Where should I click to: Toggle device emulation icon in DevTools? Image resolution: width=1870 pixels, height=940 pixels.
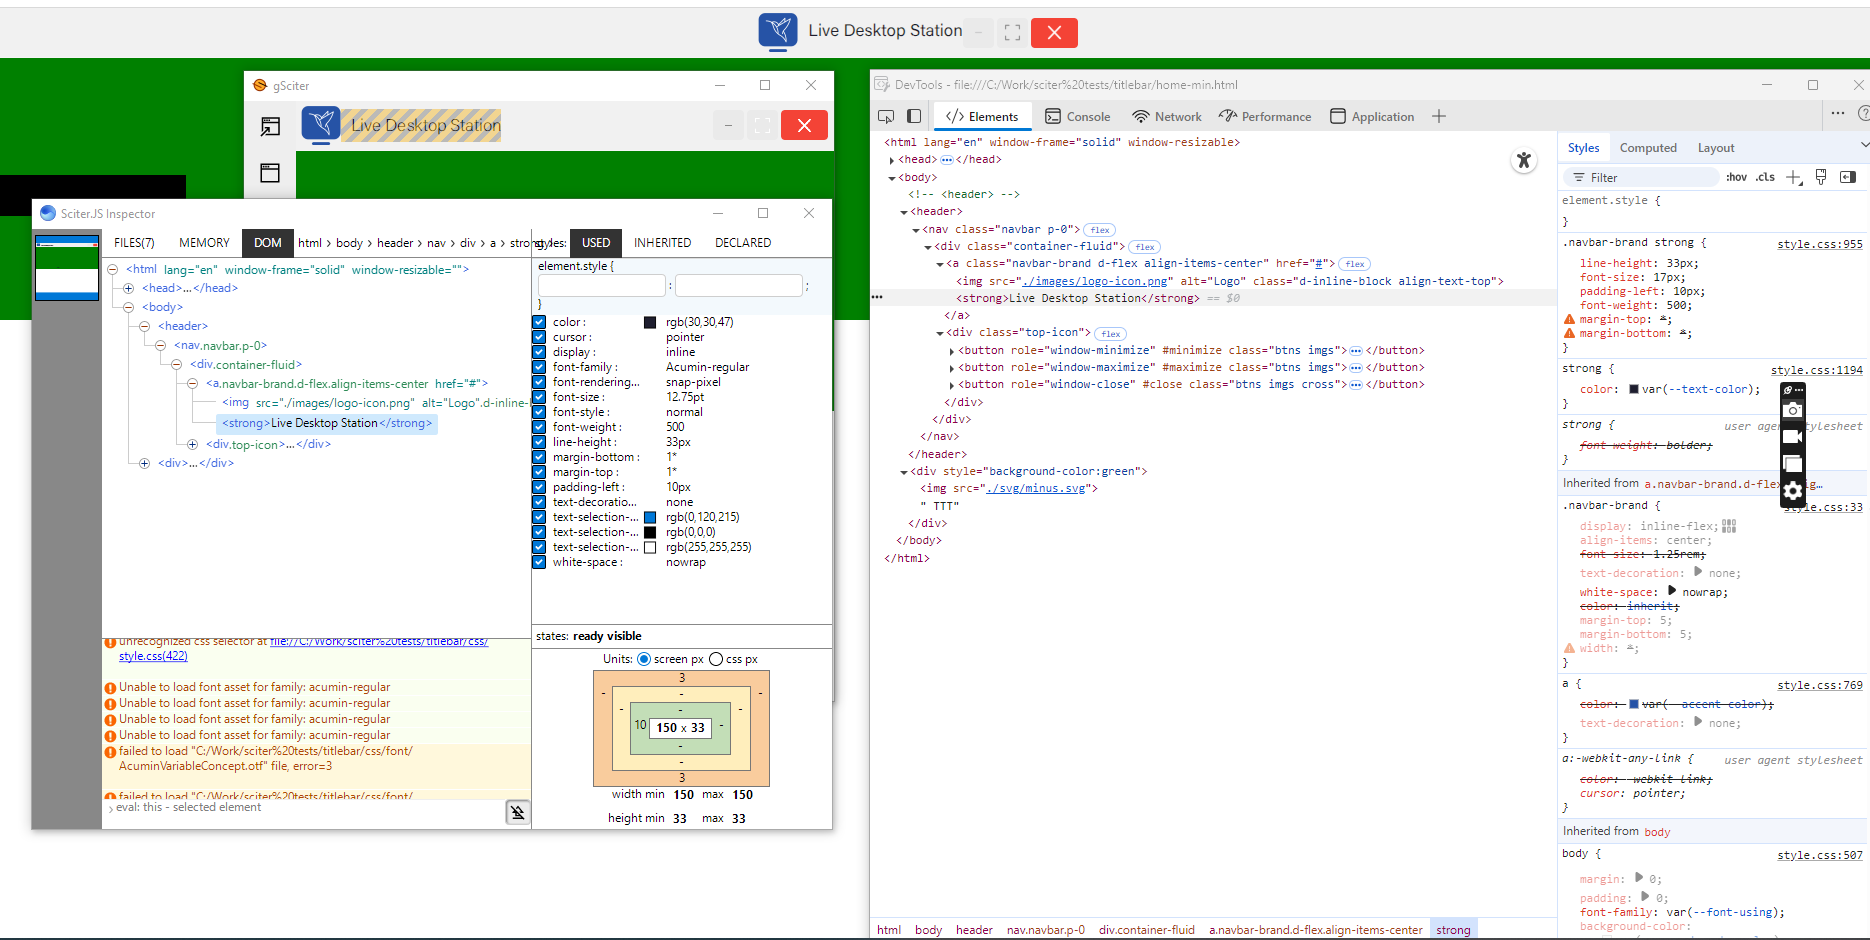pyautogui.click(x=914, y=117)
